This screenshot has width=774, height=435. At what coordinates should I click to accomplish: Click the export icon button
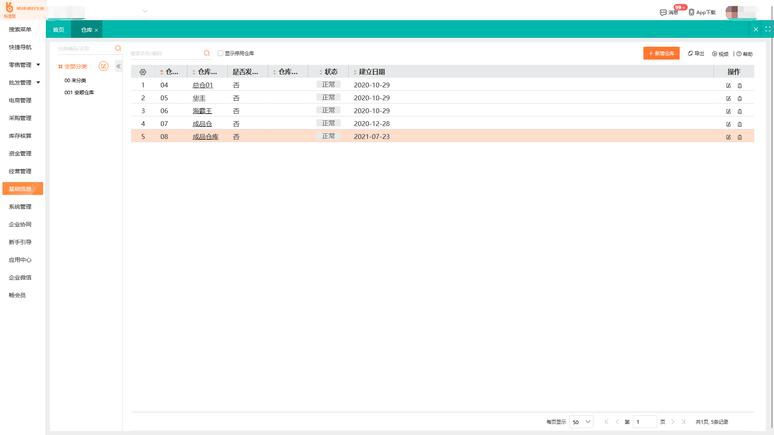point(696,53)
